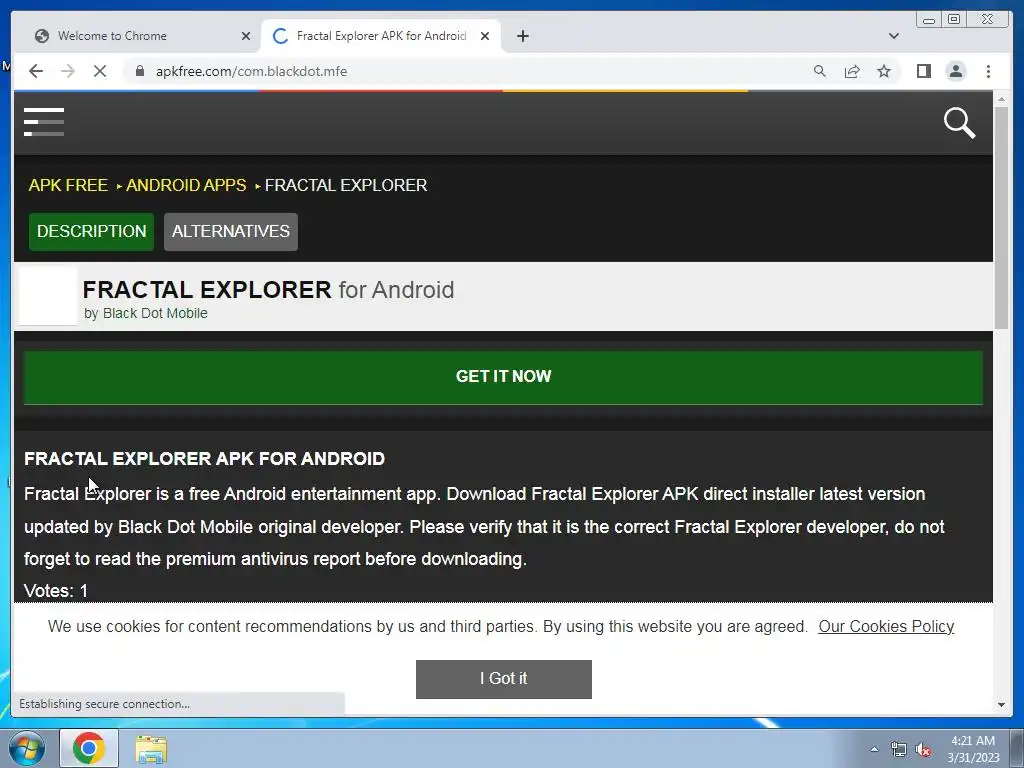Click the network tray icon
The image size is (1024, 768).
pyautogui.click(x=899, y=749)
